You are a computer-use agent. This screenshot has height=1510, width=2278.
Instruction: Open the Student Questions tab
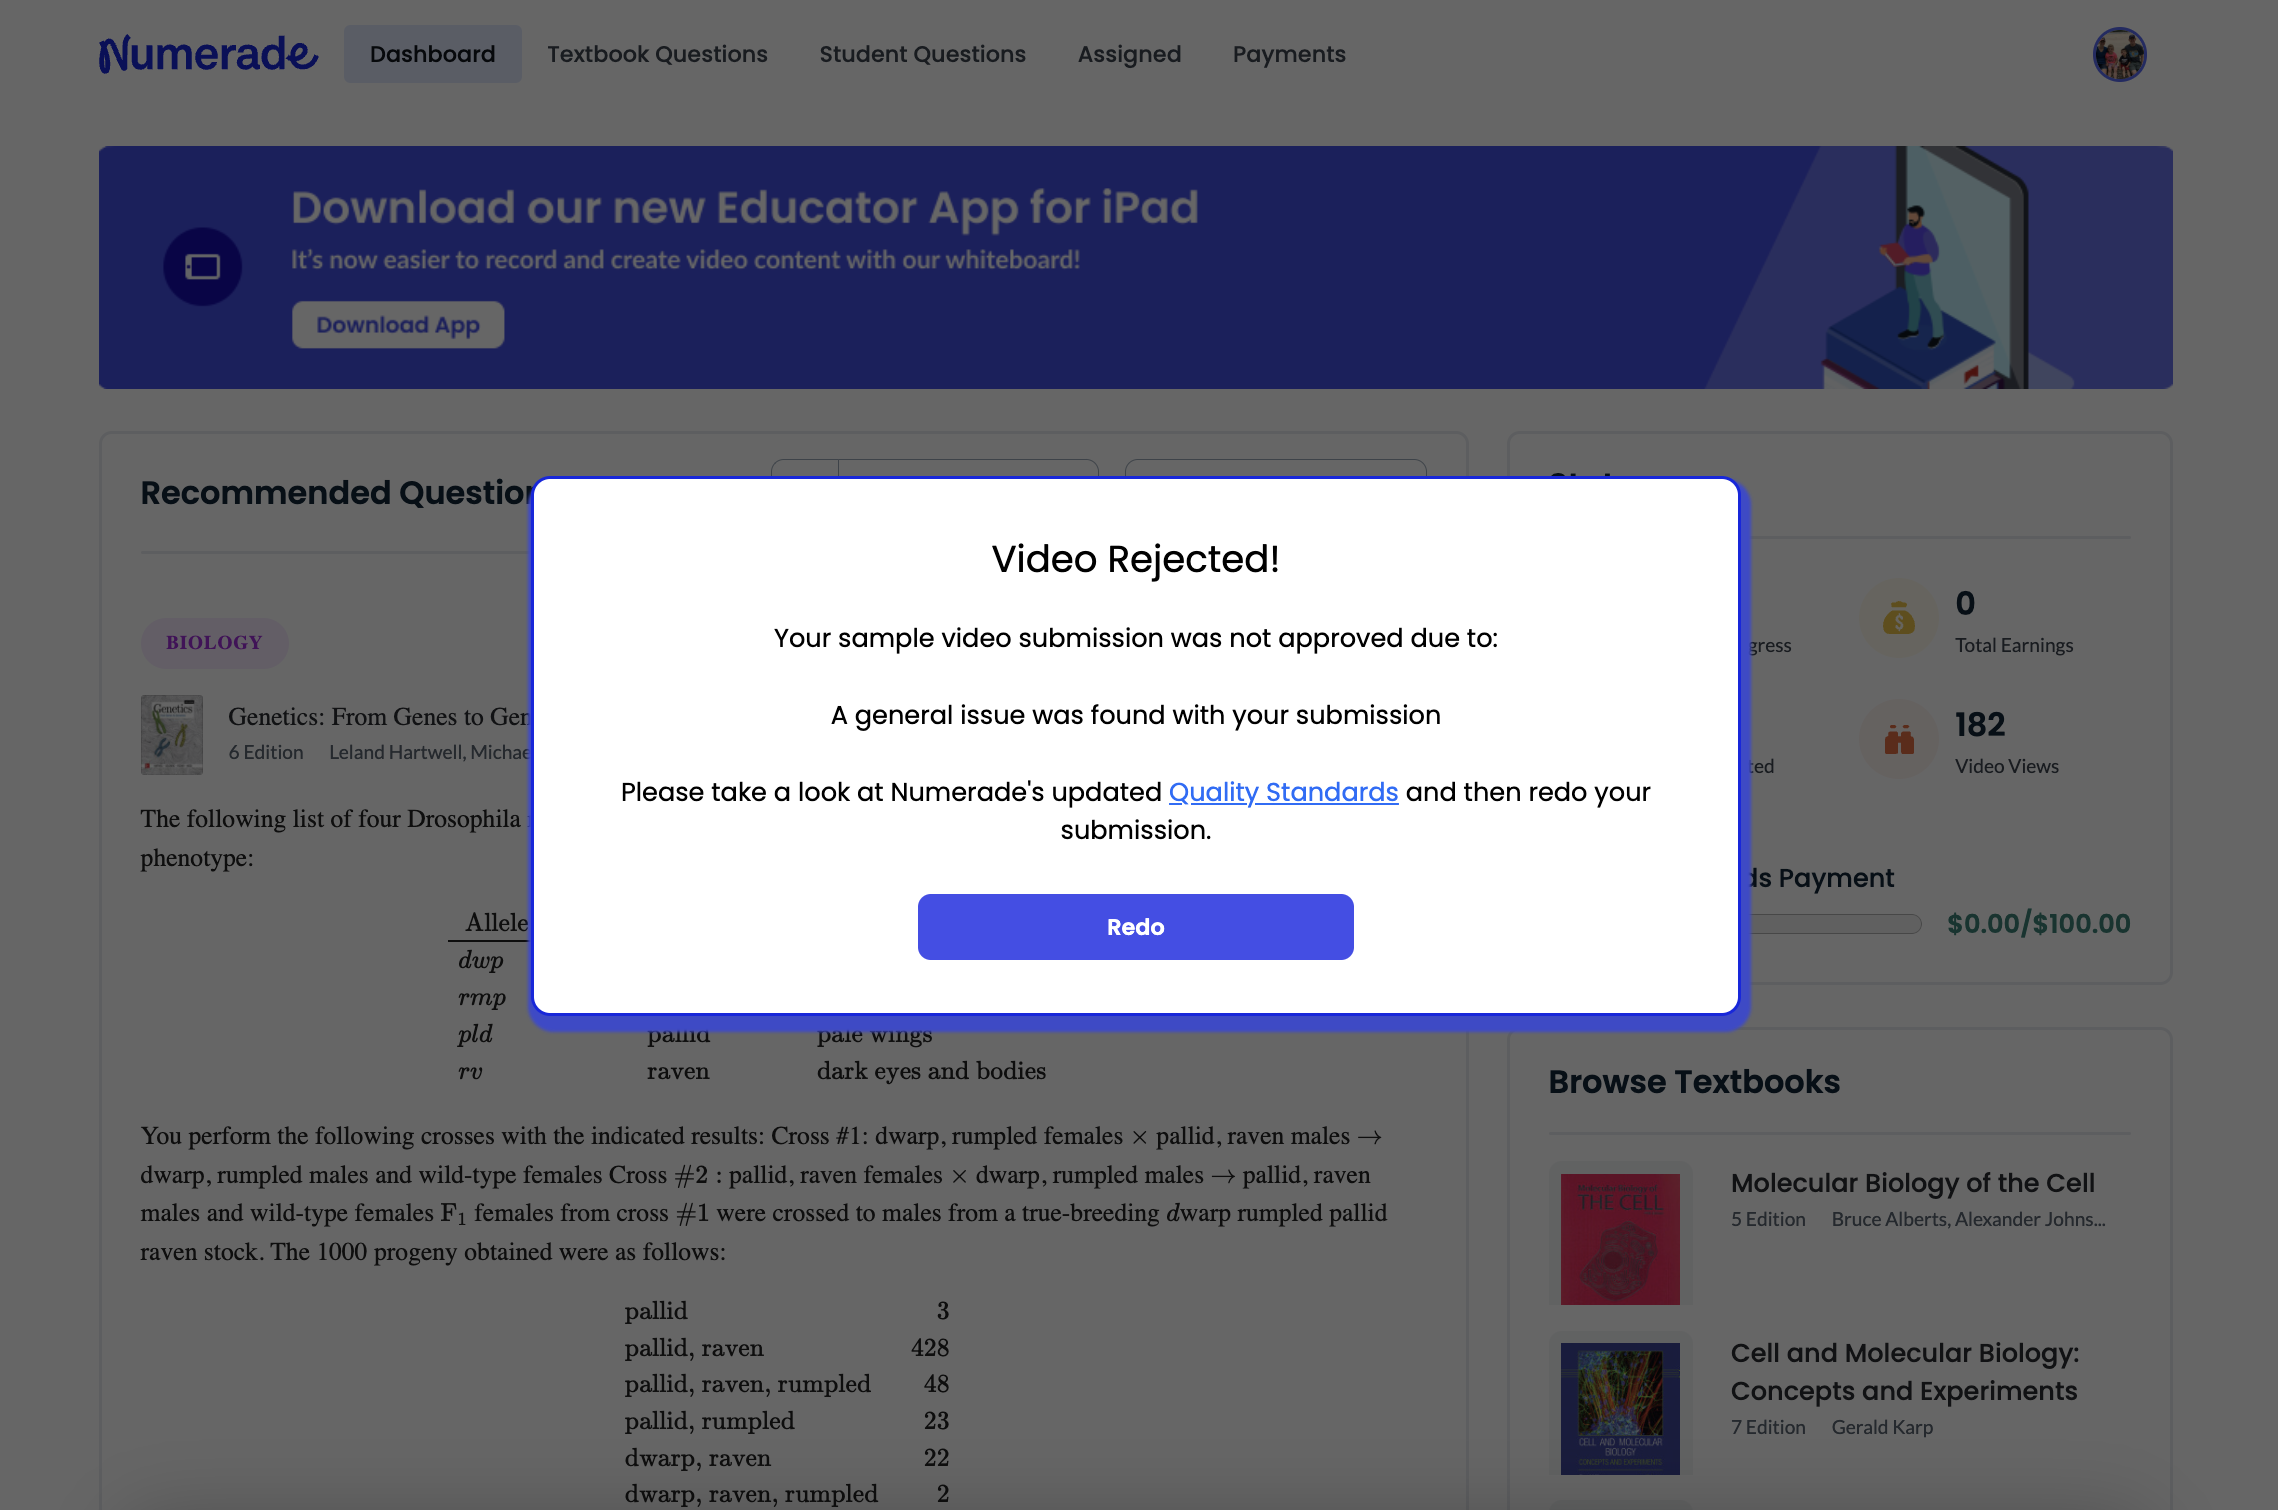click(922, 54)
